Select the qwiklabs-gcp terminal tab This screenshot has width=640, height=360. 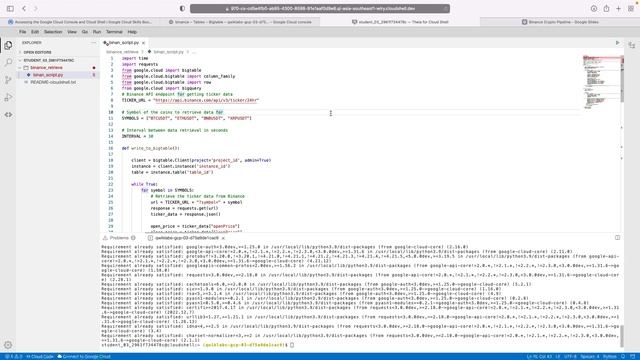coord(187,238)
